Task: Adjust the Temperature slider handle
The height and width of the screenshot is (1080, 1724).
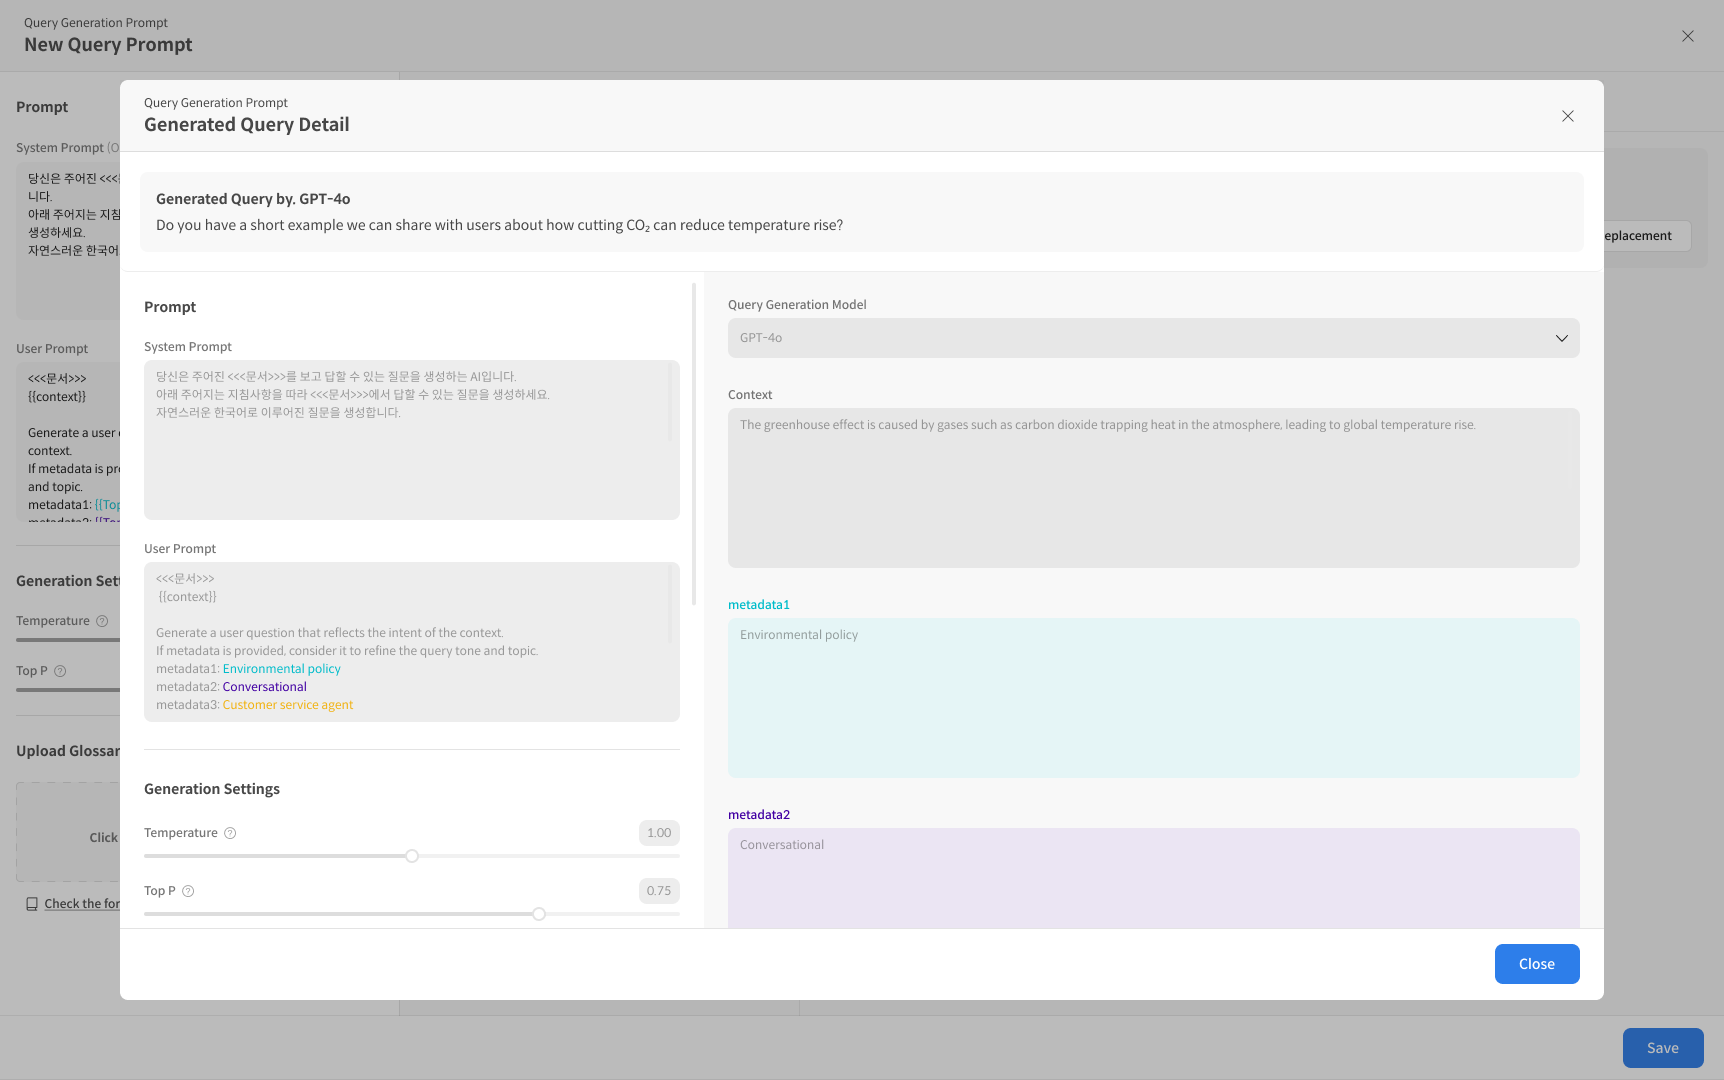Action: click(x=412, y=856)
